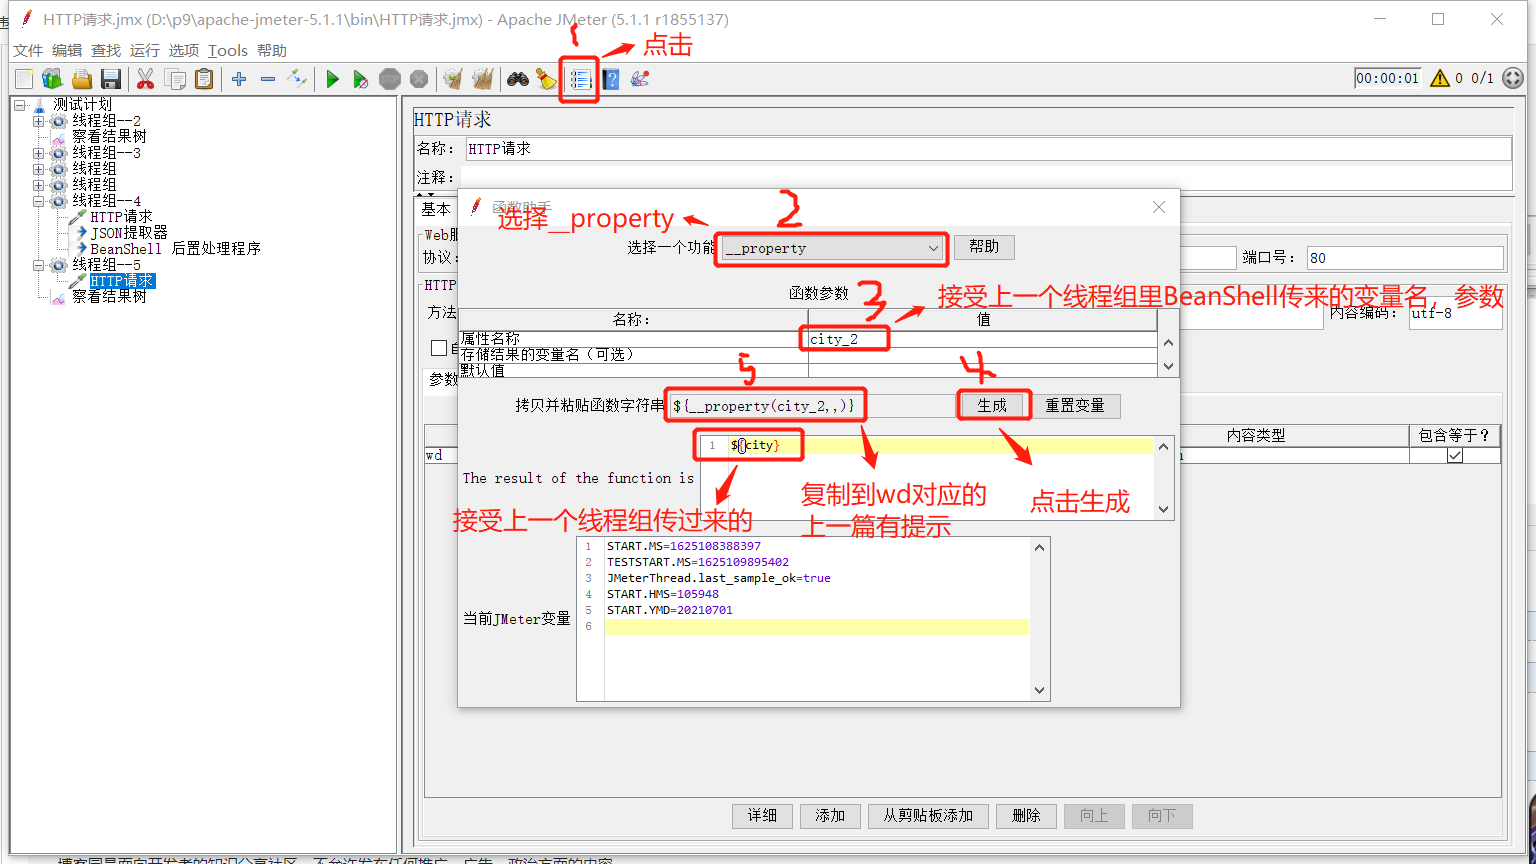The width and height of the screenshot is (1536, 864).
Task: Open the 编辑 menu
Action: click(x=67, y=51)
